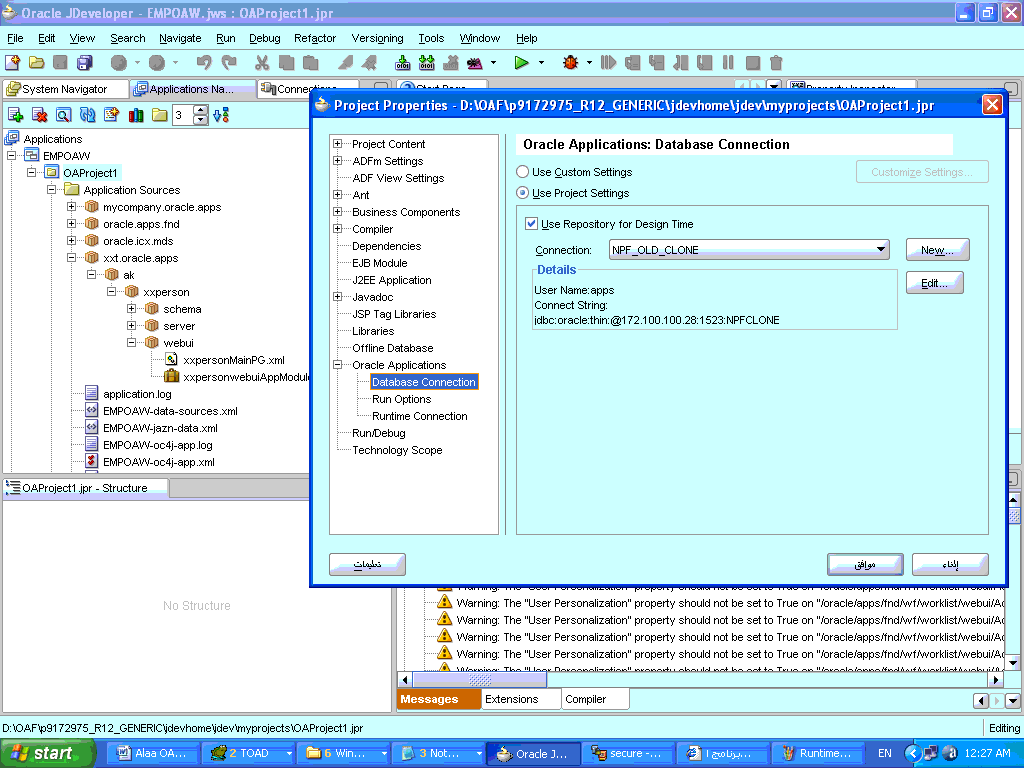
Task: Select Runtime Connection in properties tree
Action: click(x=420, y=415)
